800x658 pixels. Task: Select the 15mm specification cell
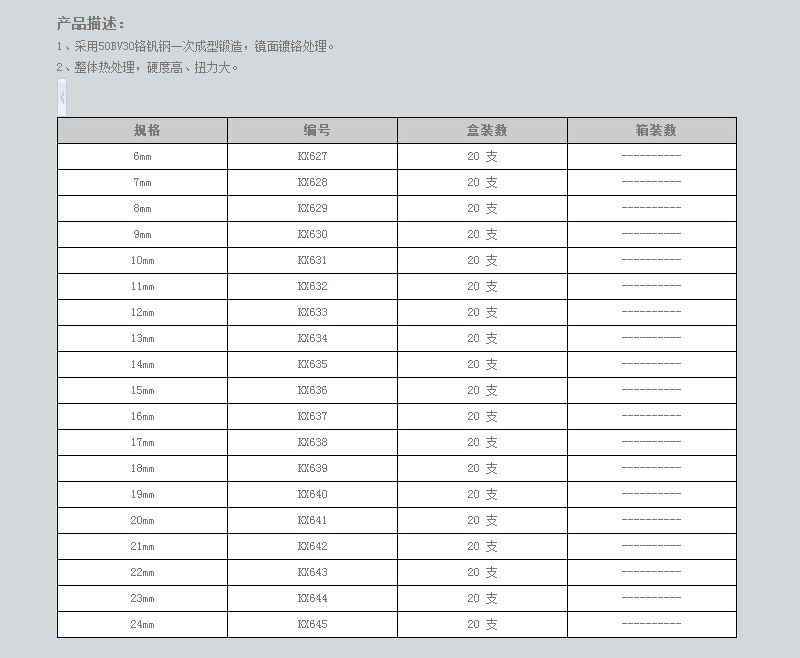(x=142, y=391)
